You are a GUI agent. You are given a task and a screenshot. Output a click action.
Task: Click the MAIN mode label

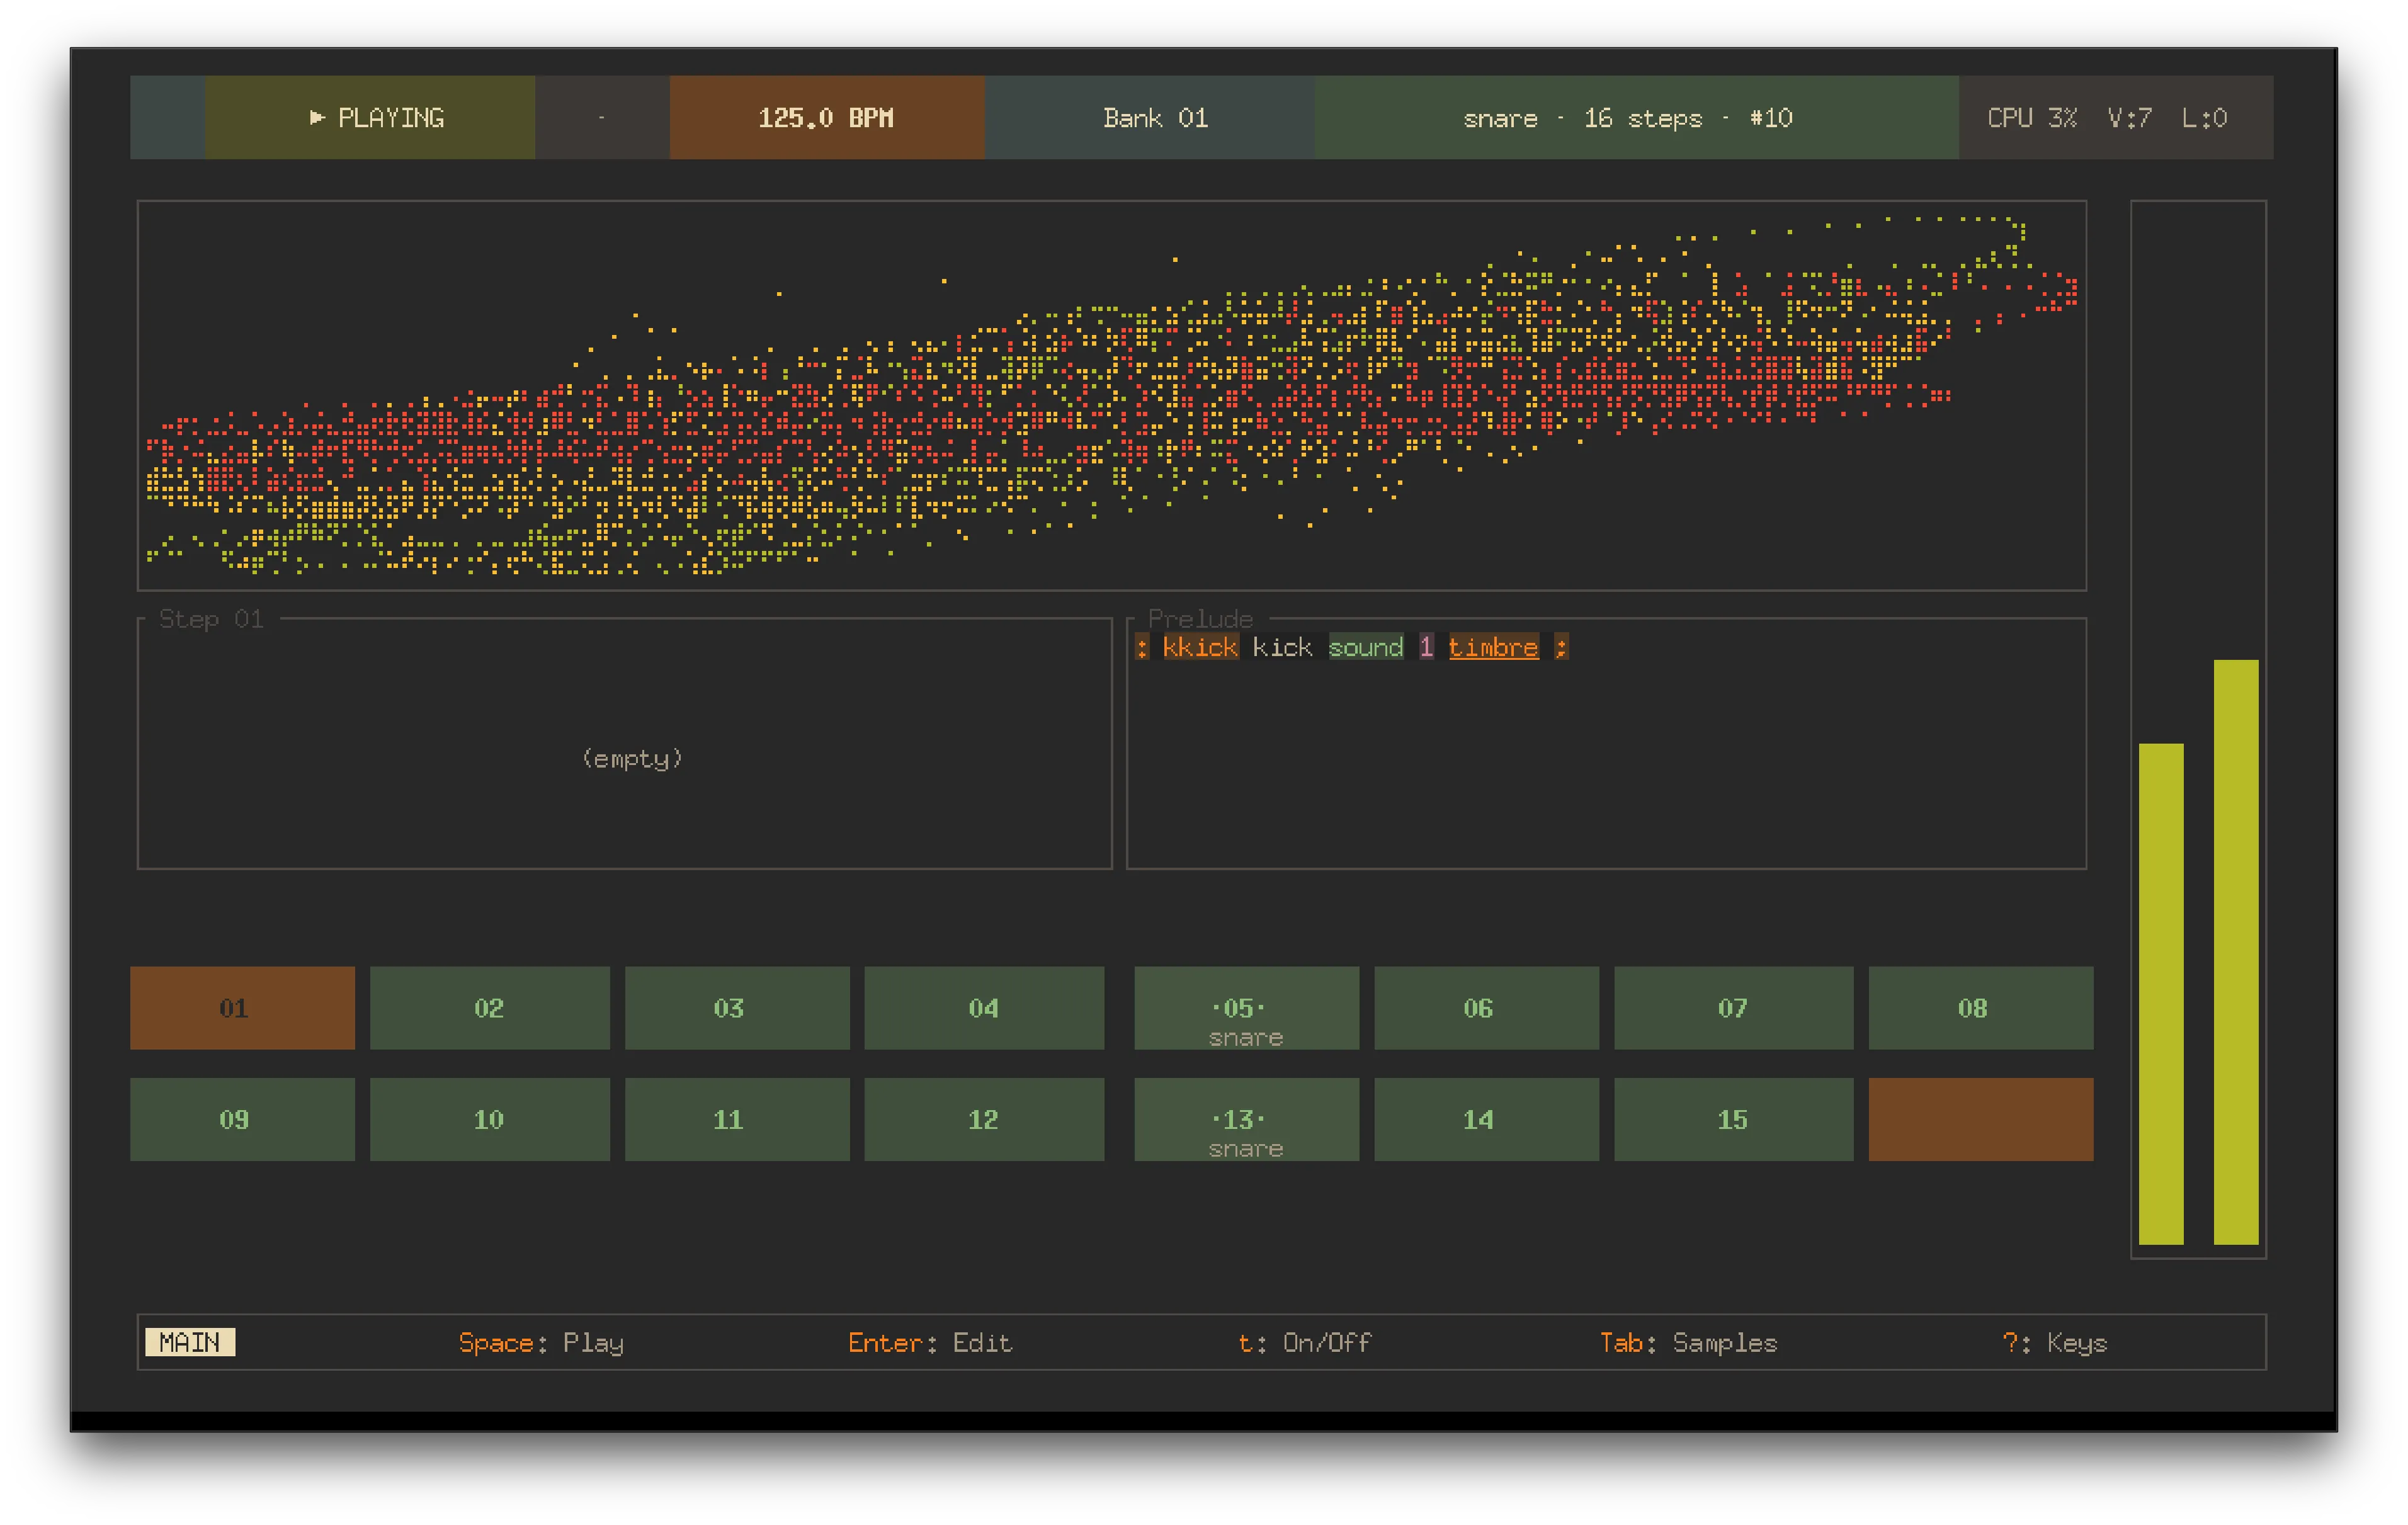(x=190, y=1342)
